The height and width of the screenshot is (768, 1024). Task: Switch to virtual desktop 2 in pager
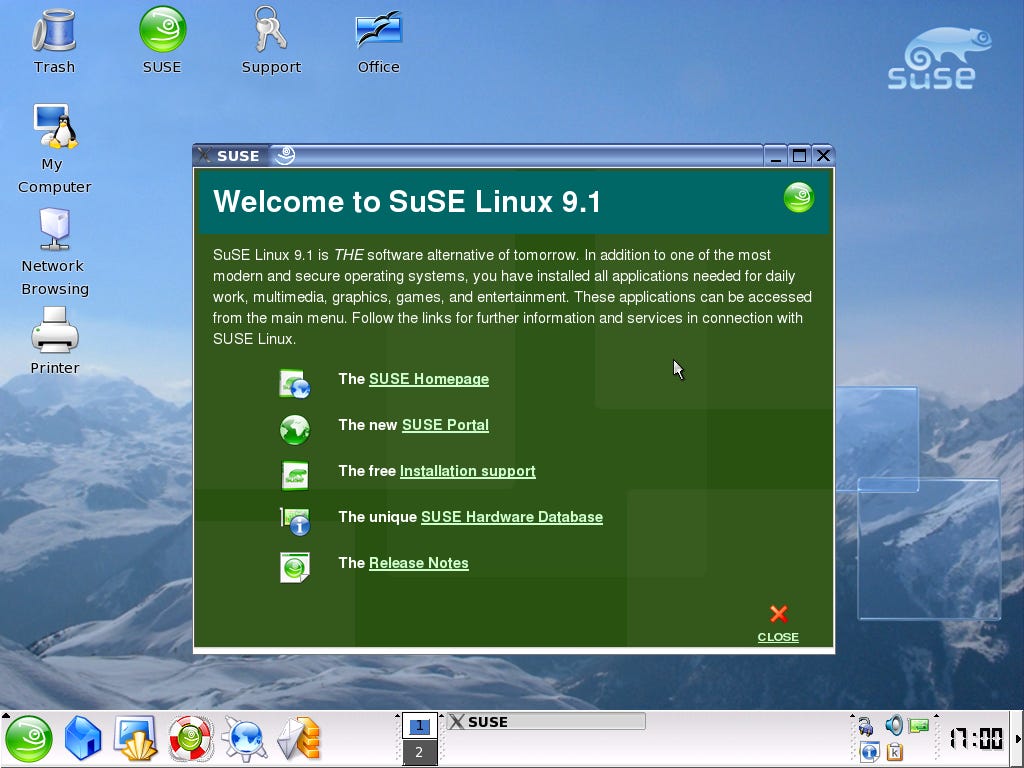pyautogui.click(x=419, y=752)
